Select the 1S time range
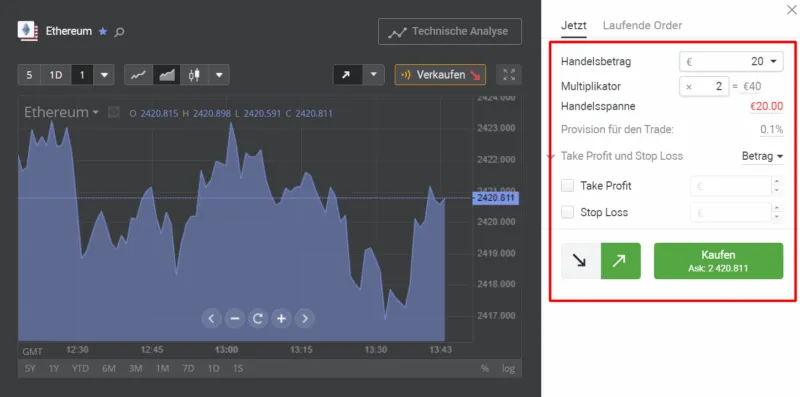 (x=238, y=368)
